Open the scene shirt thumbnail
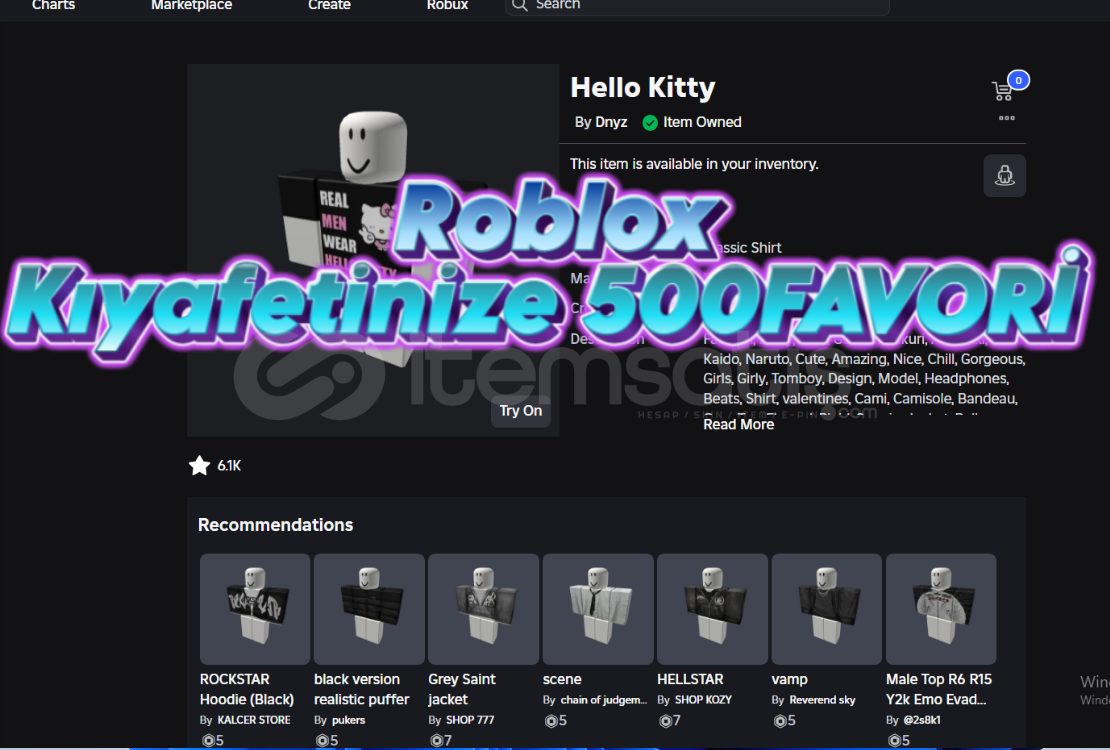 click(598, 609)
